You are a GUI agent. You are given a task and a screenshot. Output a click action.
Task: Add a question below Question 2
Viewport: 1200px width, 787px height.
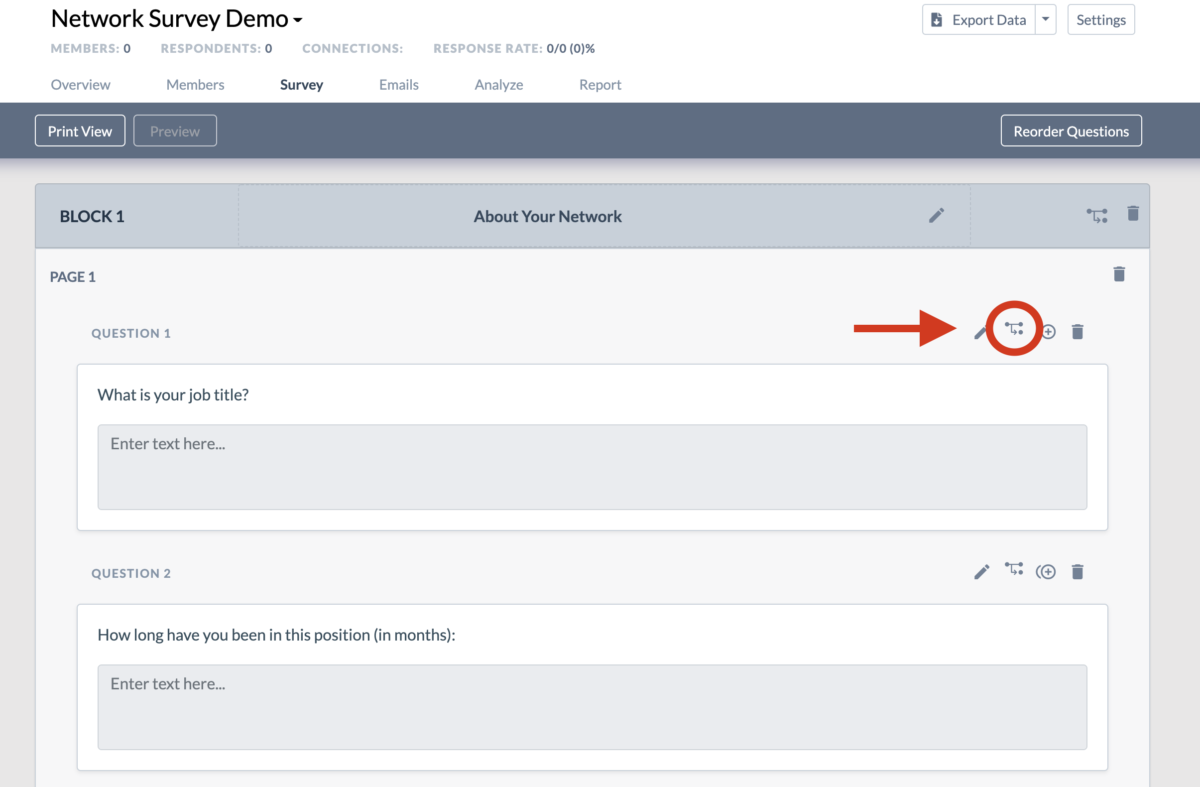click(1046, 571)
